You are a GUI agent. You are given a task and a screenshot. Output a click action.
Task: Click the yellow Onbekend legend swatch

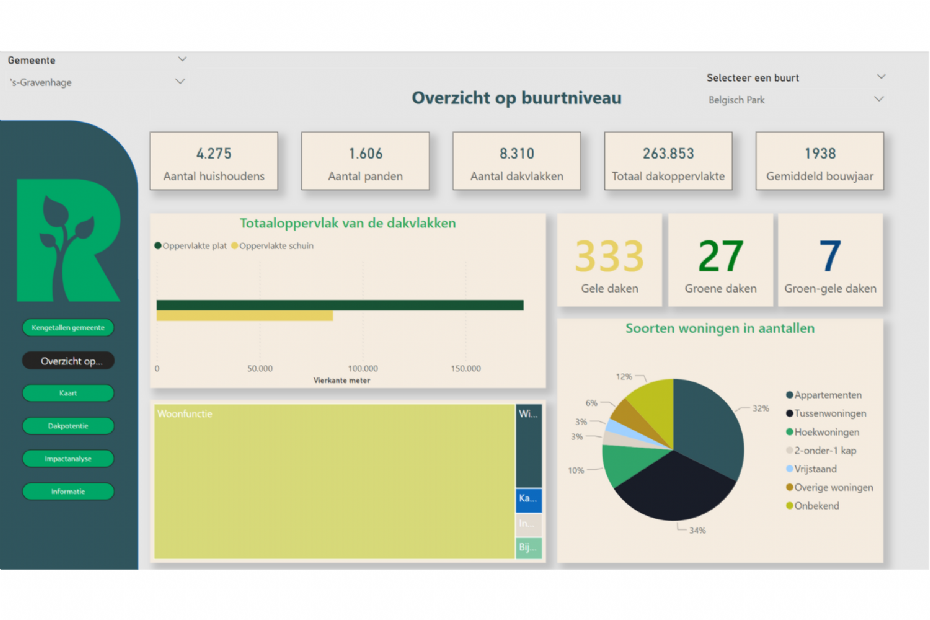pos(789,506)
